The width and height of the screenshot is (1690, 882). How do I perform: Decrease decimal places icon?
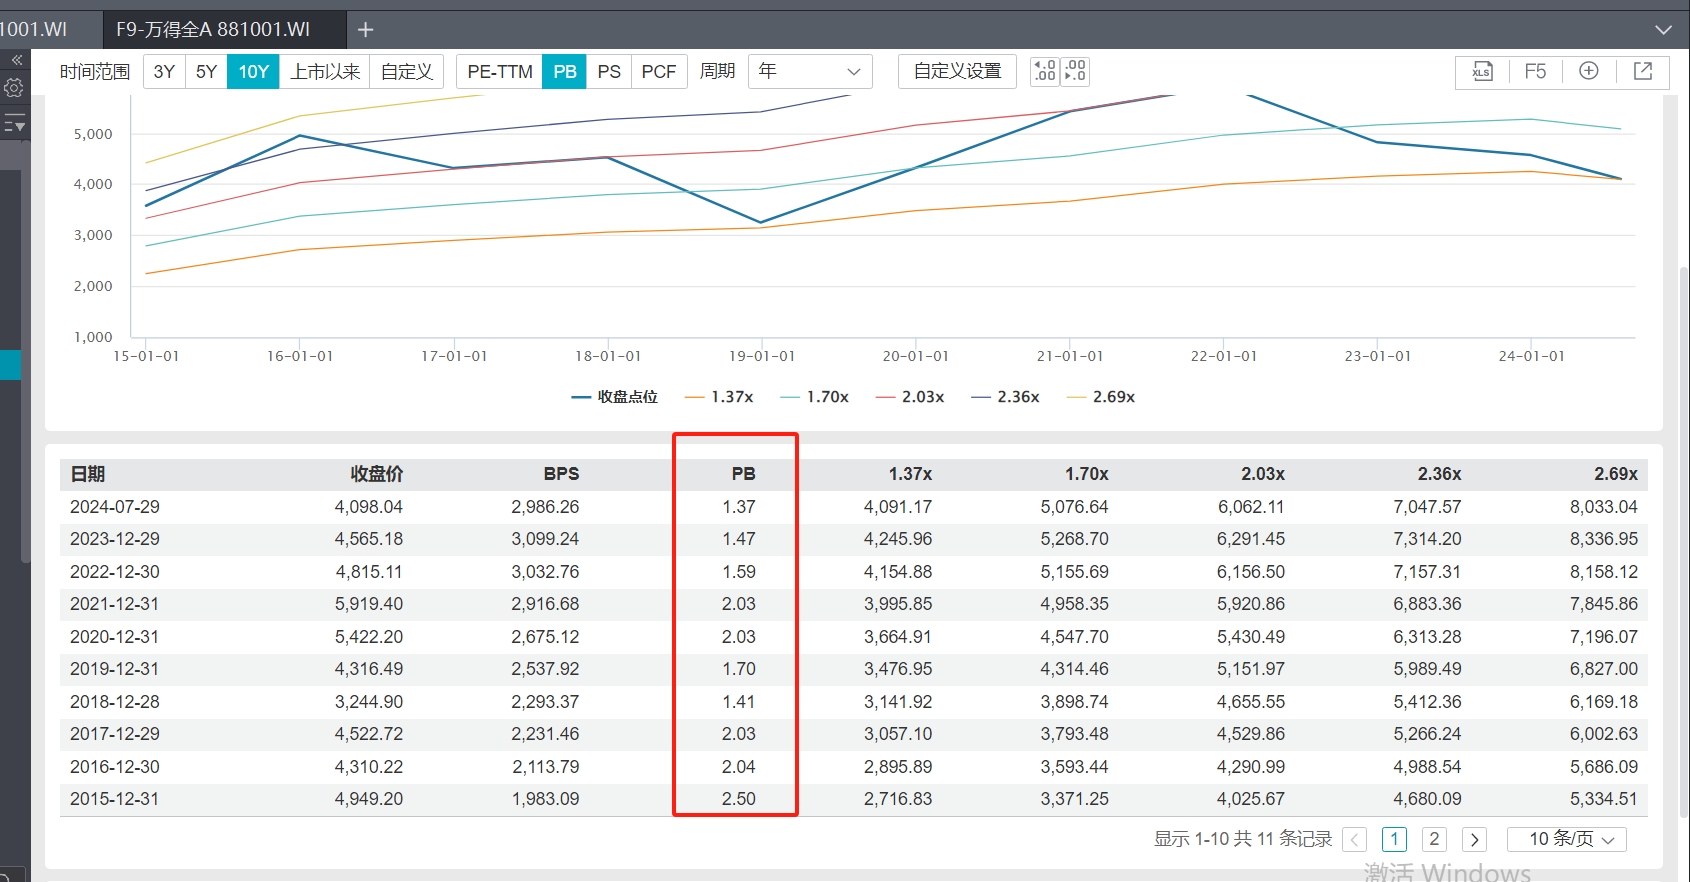(1045, 71)
